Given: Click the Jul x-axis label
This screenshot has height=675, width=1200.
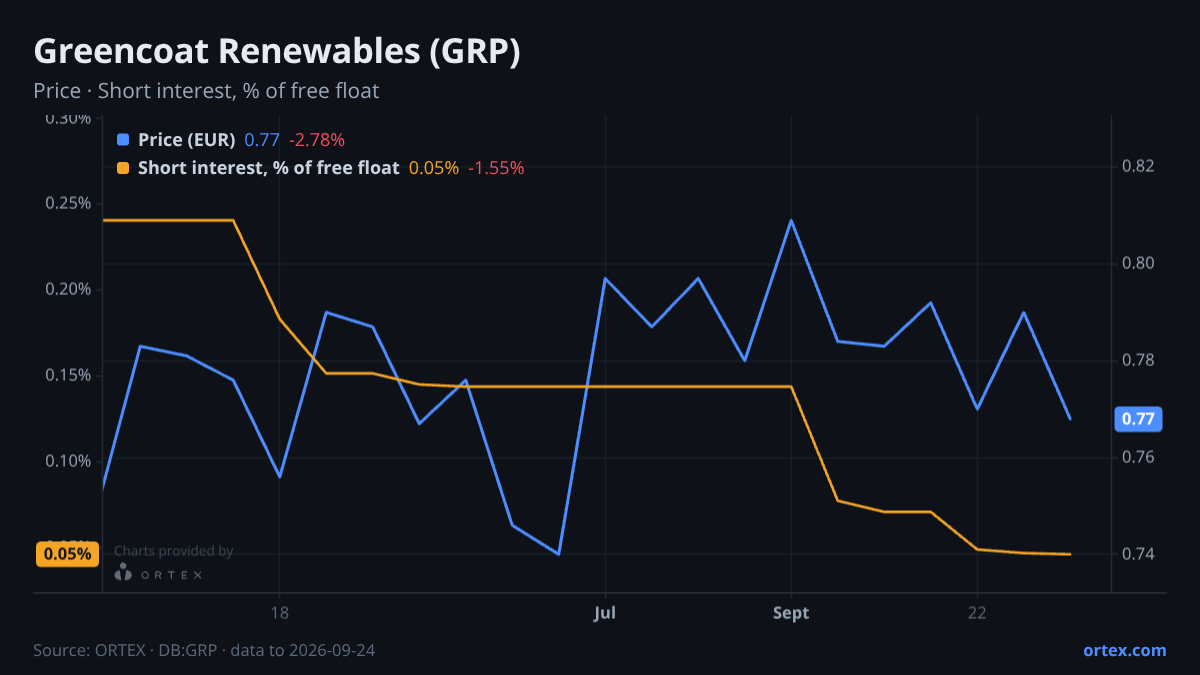Looking at the screenshot, I should 605,613.
